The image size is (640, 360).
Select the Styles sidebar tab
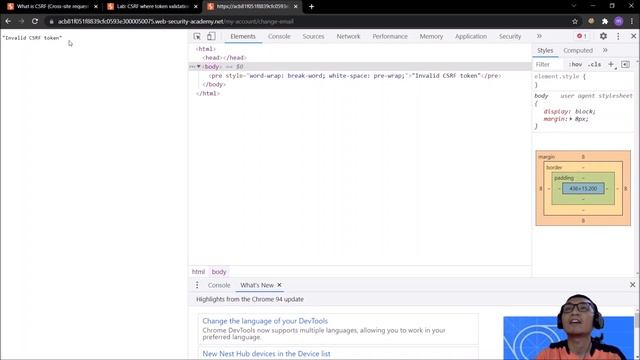click(x=545, y=50)
